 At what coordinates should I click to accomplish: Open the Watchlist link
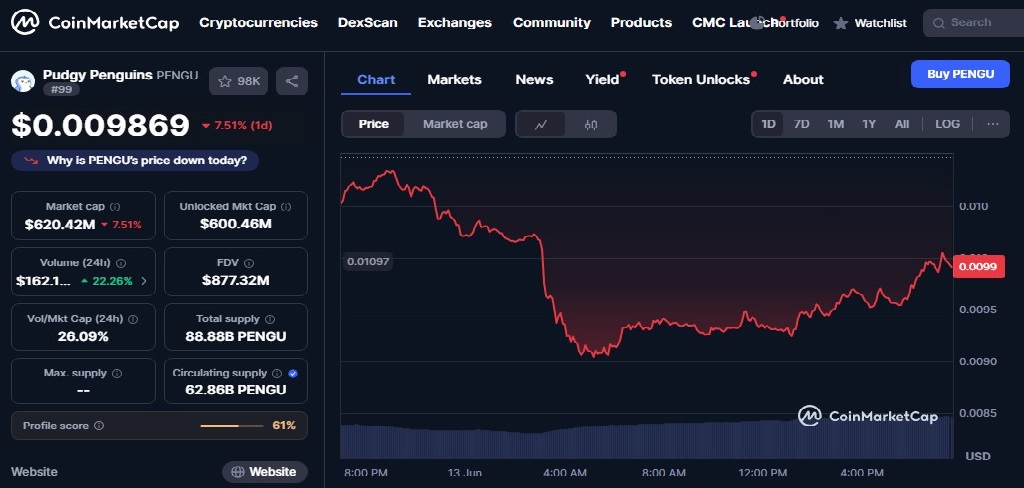click(880, 24)
